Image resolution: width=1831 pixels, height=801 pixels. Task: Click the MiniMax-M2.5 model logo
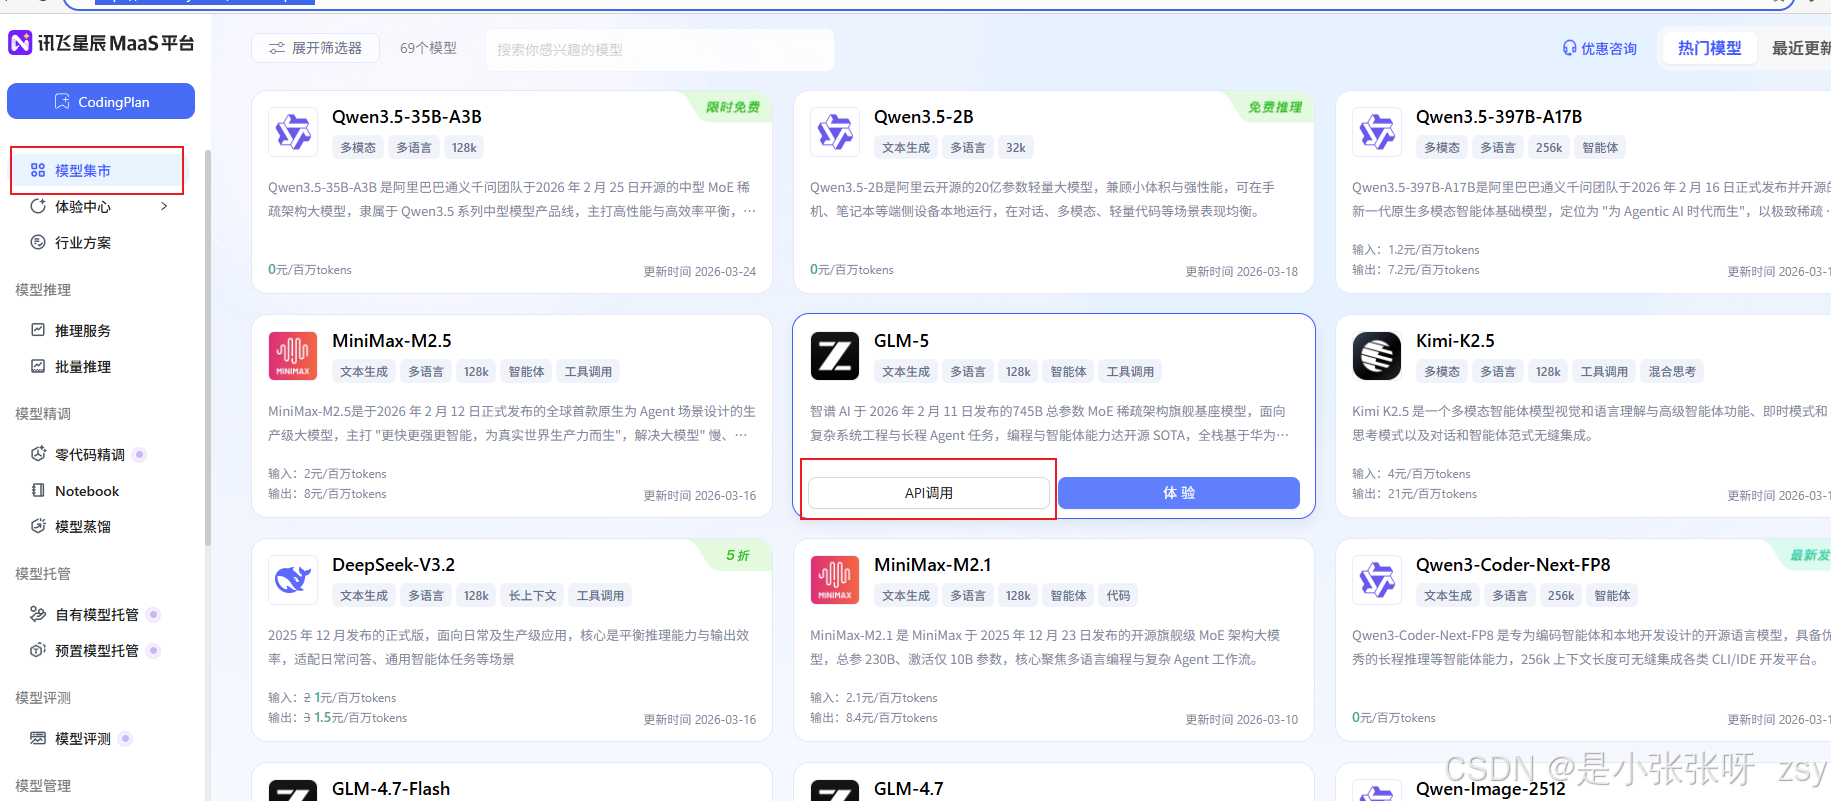(293, 356)
